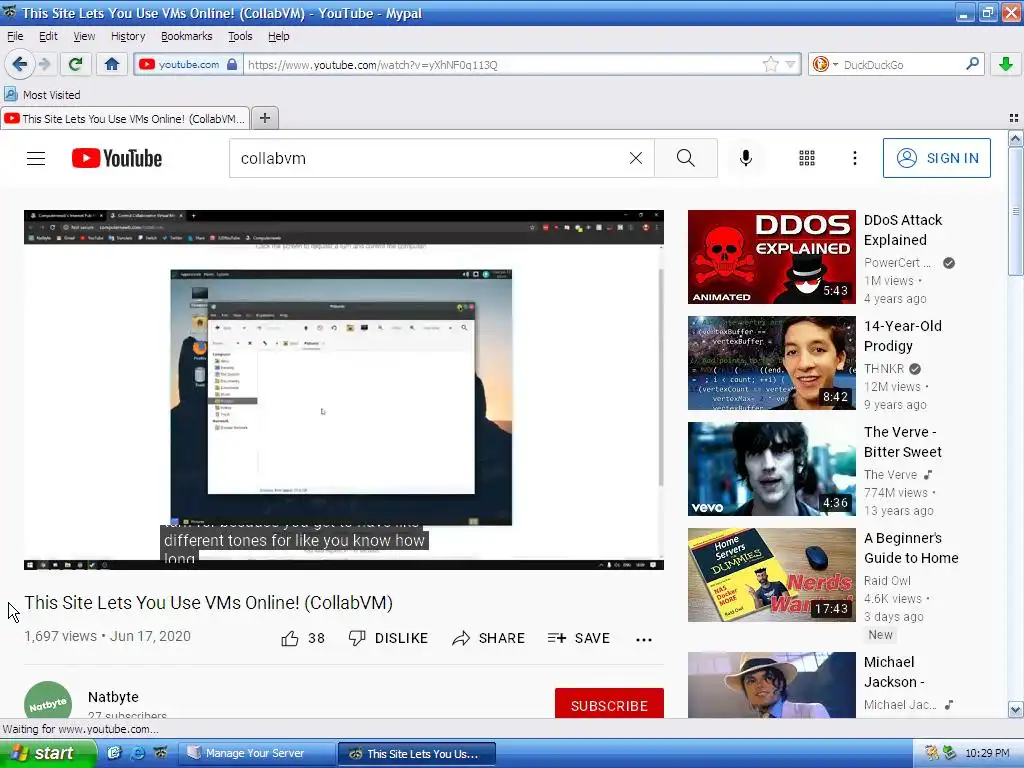Launch Internet Explorer from quick launch
The width and height of the screenshot is (1024, 768).
(137, 753)
